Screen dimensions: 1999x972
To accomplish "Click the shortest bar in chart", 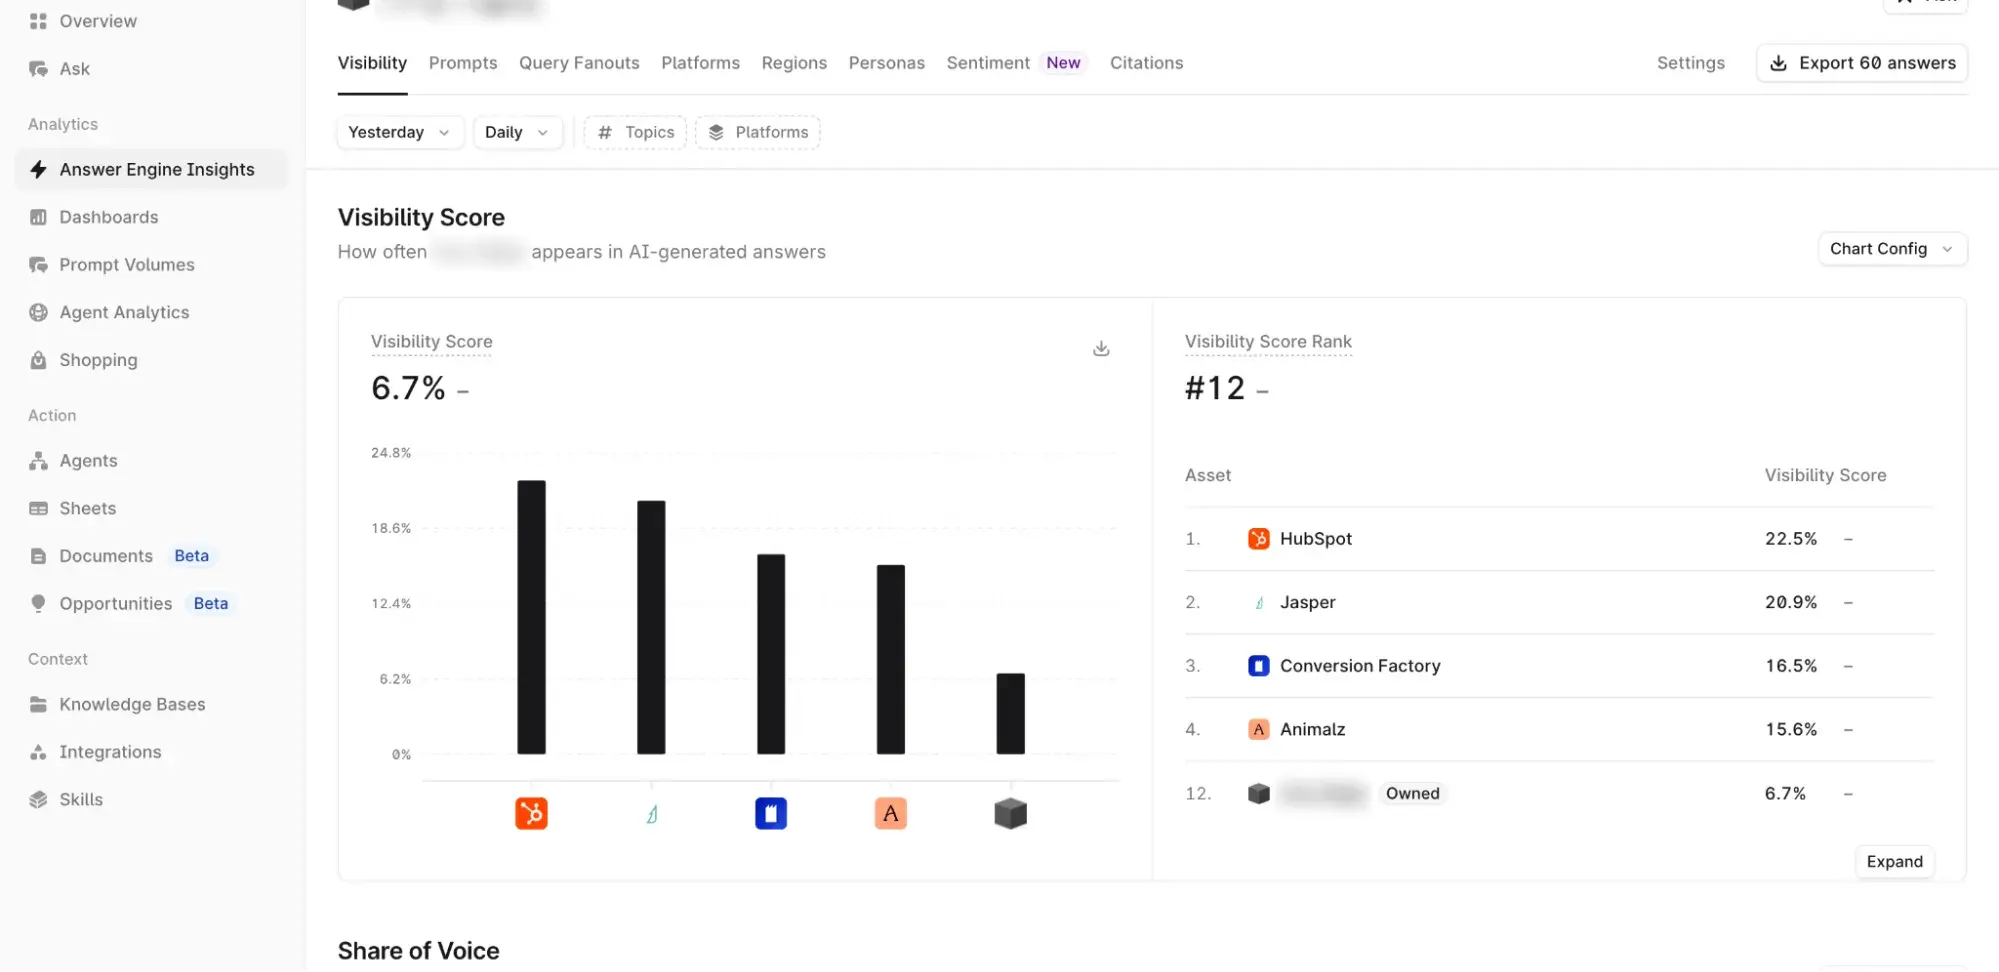I will (x=1011, y=714).
